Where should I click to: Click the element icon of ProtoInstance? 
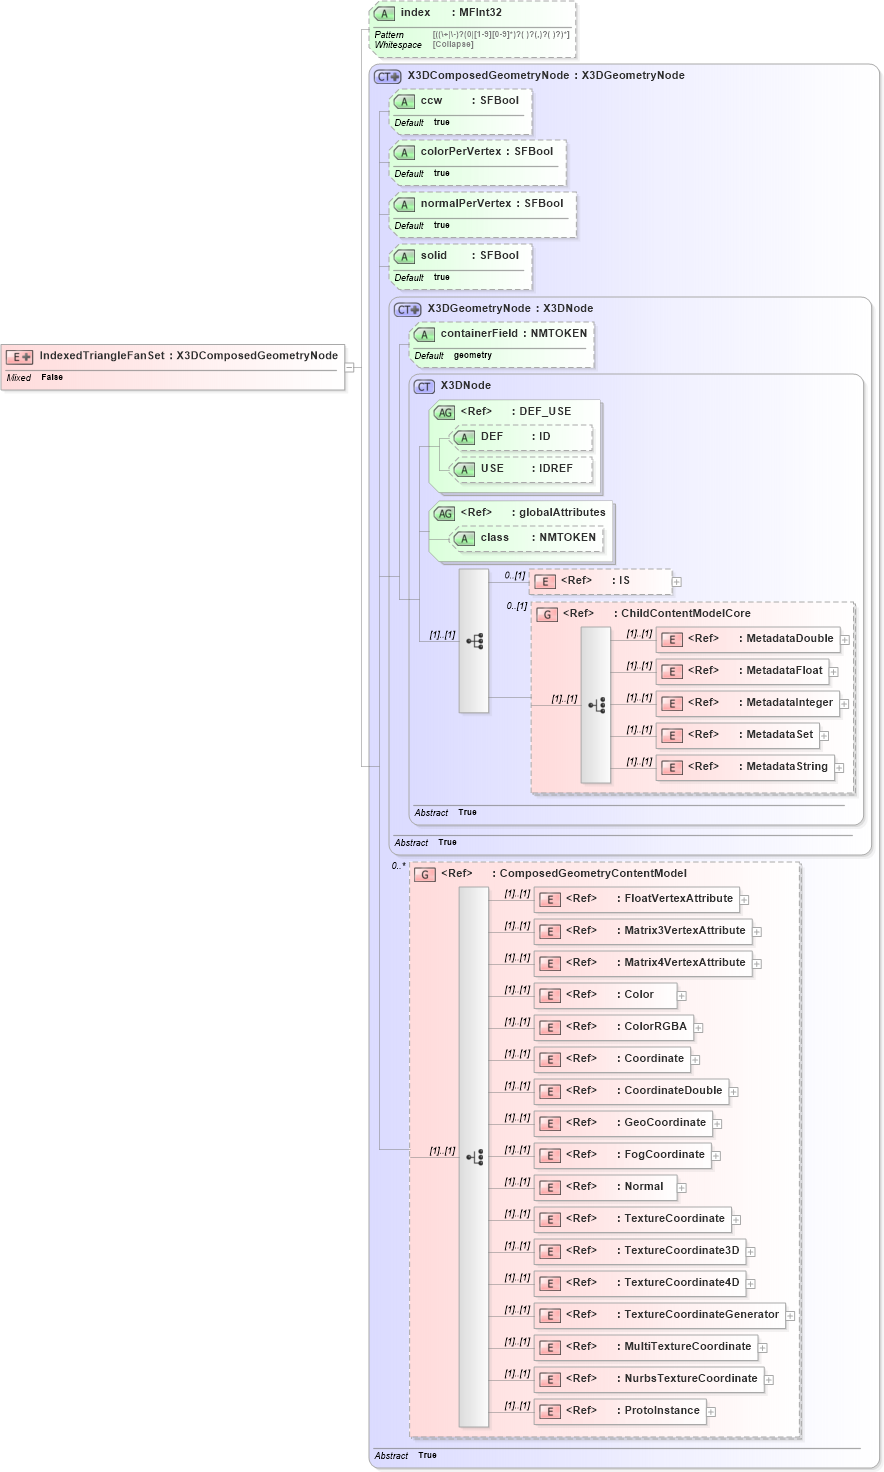click(550, 1411)
